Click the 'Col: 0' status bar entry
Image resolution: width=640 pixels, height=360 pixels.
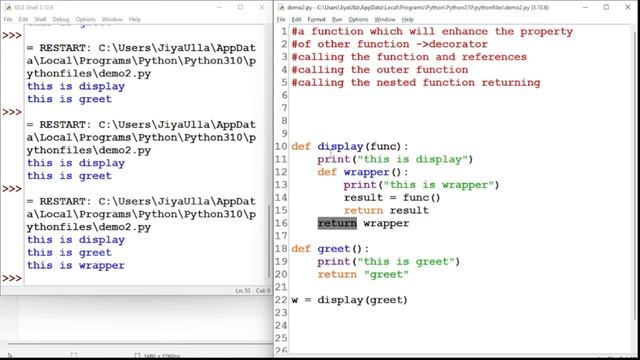263,291
